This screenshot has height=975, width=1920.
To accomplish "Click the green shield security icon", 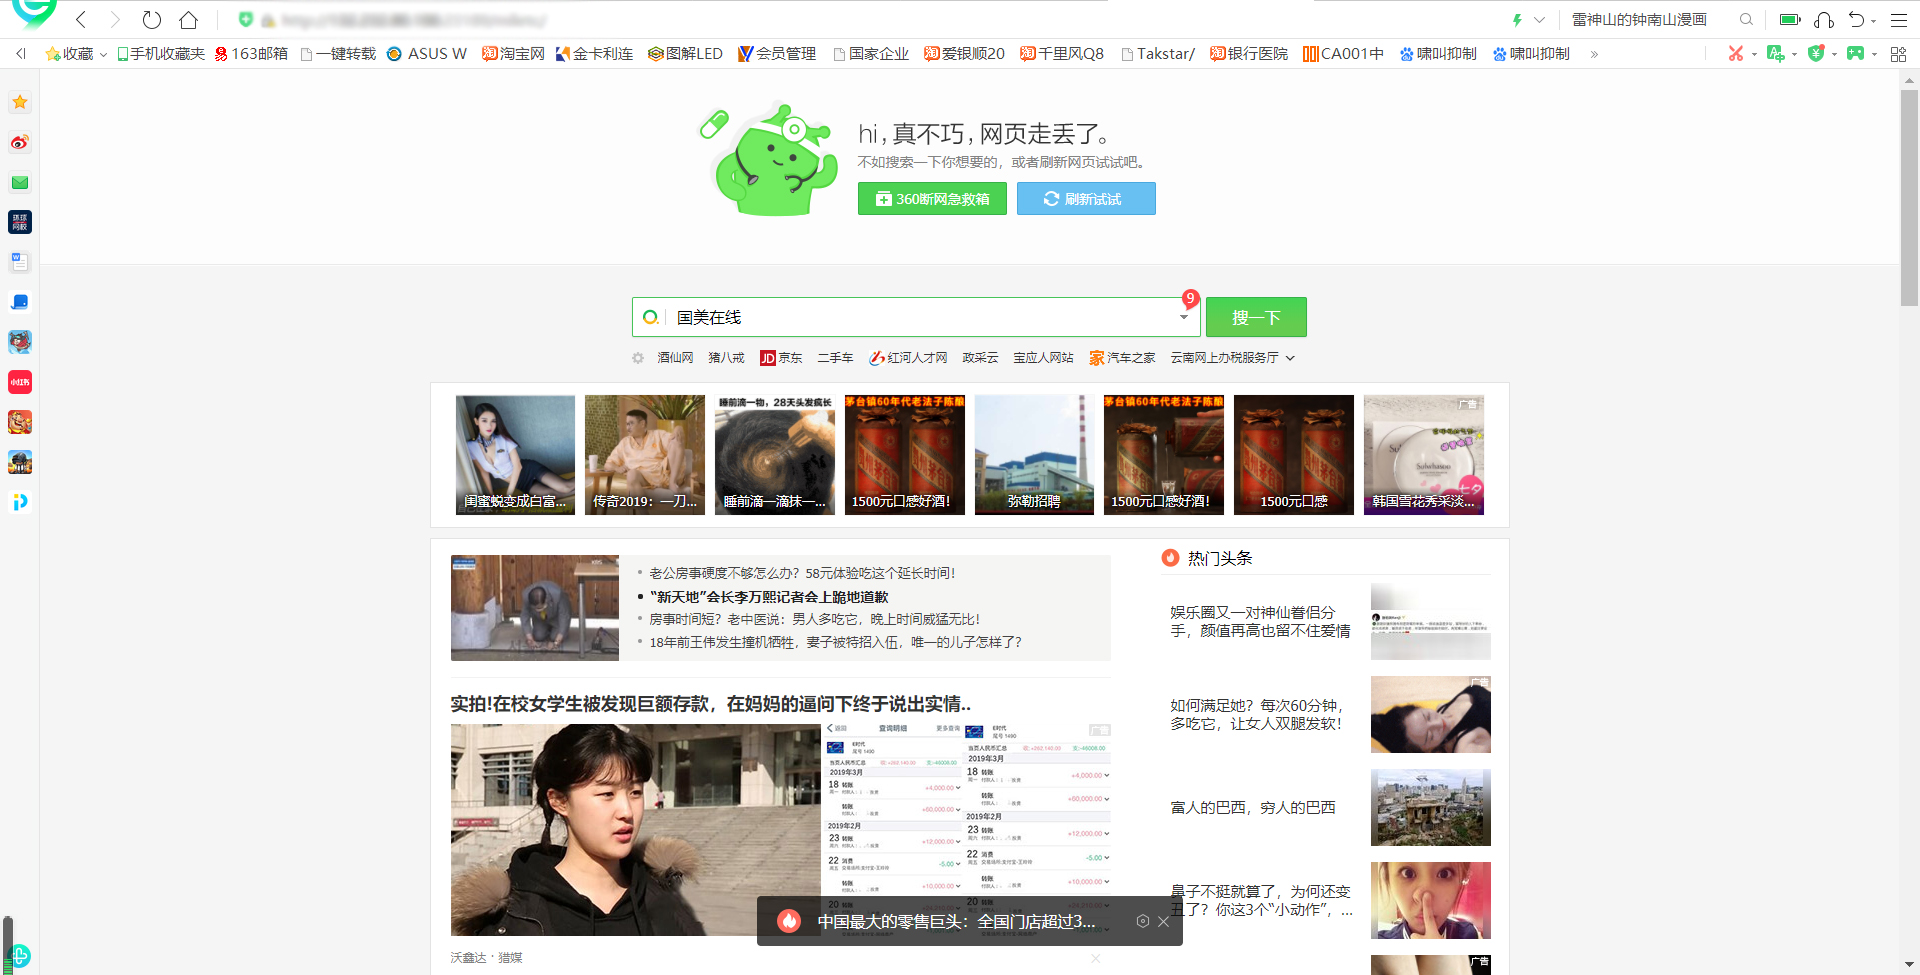I will tap(246, 20).
